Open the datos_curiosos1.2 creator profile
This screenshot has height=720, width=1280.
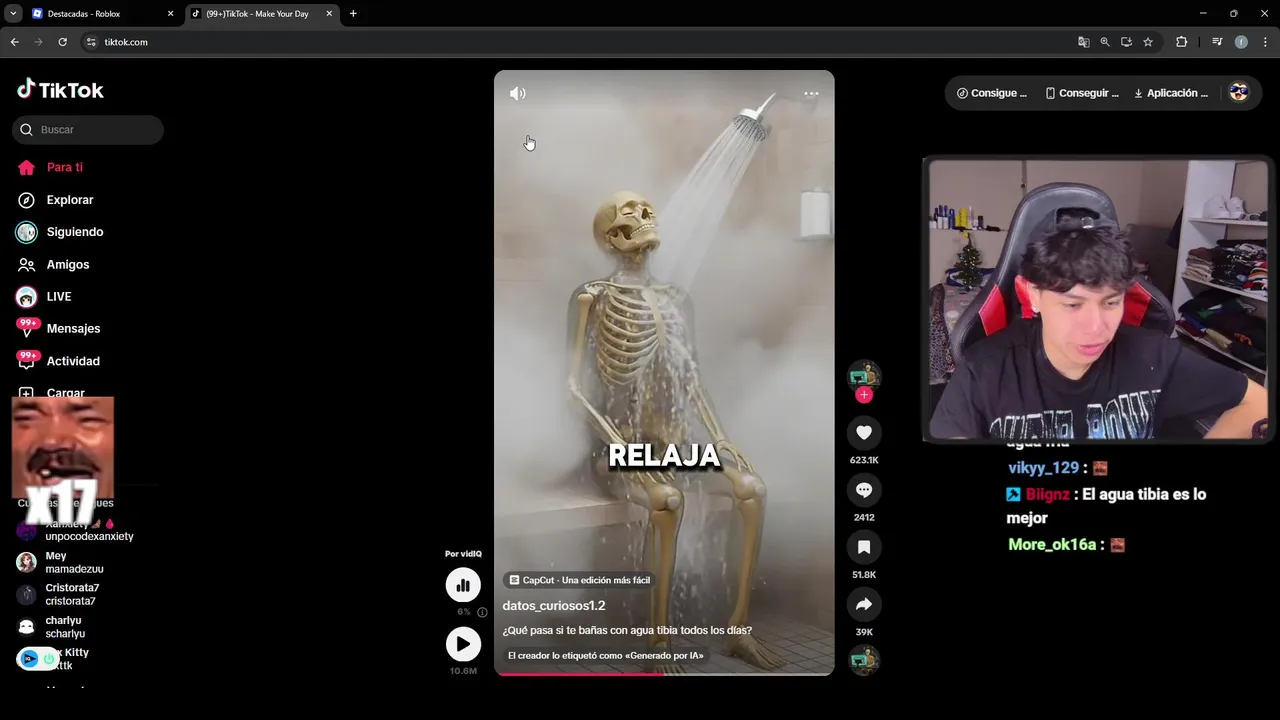[554, 606]
